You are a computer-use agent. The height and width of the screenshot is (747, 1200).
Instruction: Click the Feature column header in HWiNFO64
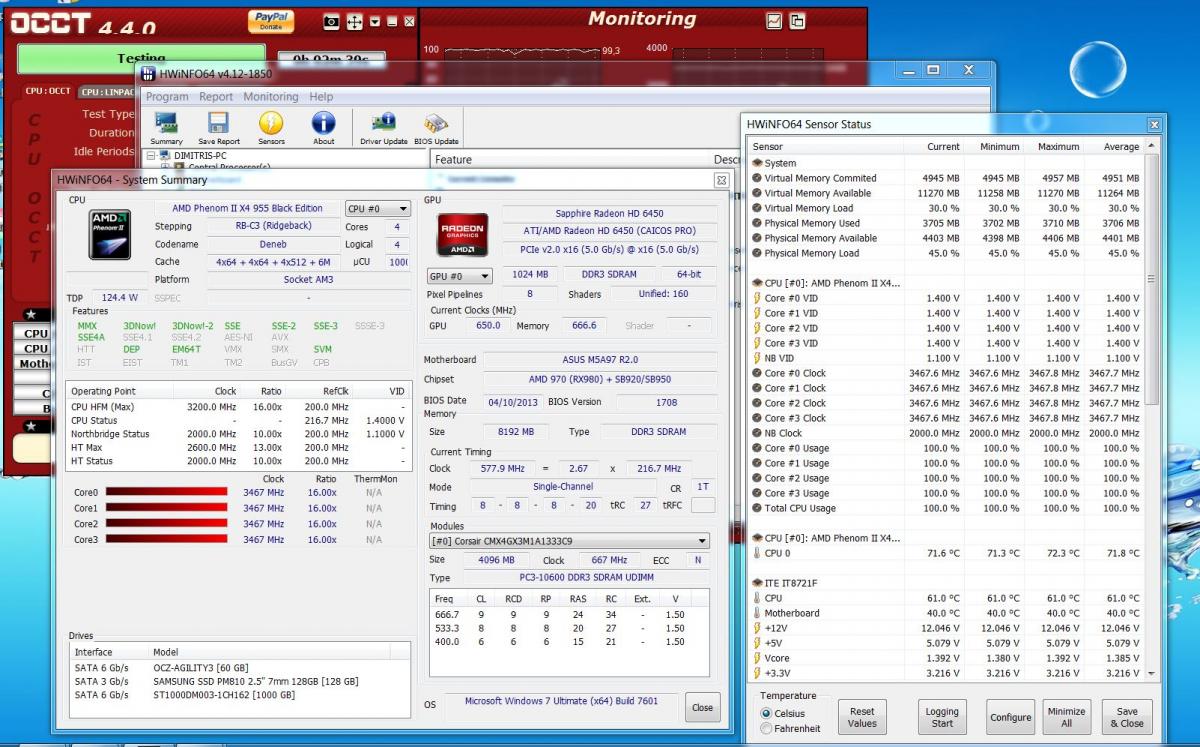[x=571, y=159]
